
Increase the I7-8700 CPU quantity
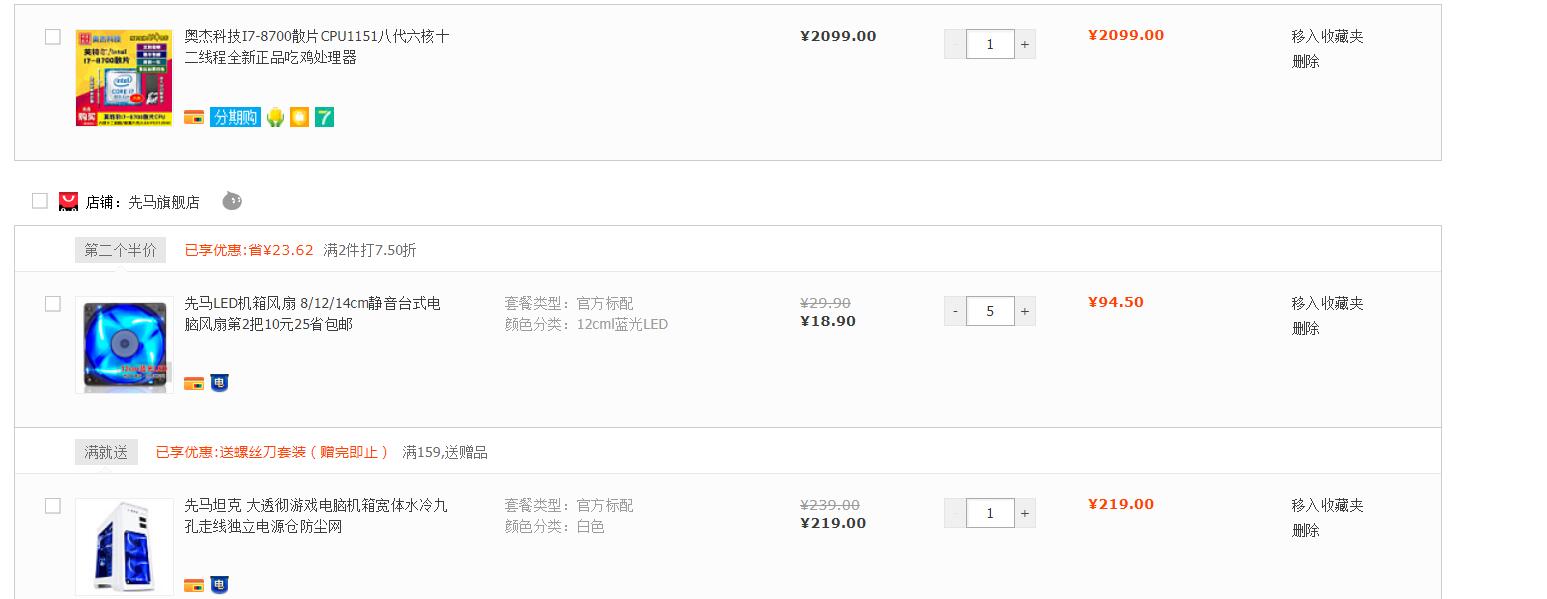point(1025,44)
